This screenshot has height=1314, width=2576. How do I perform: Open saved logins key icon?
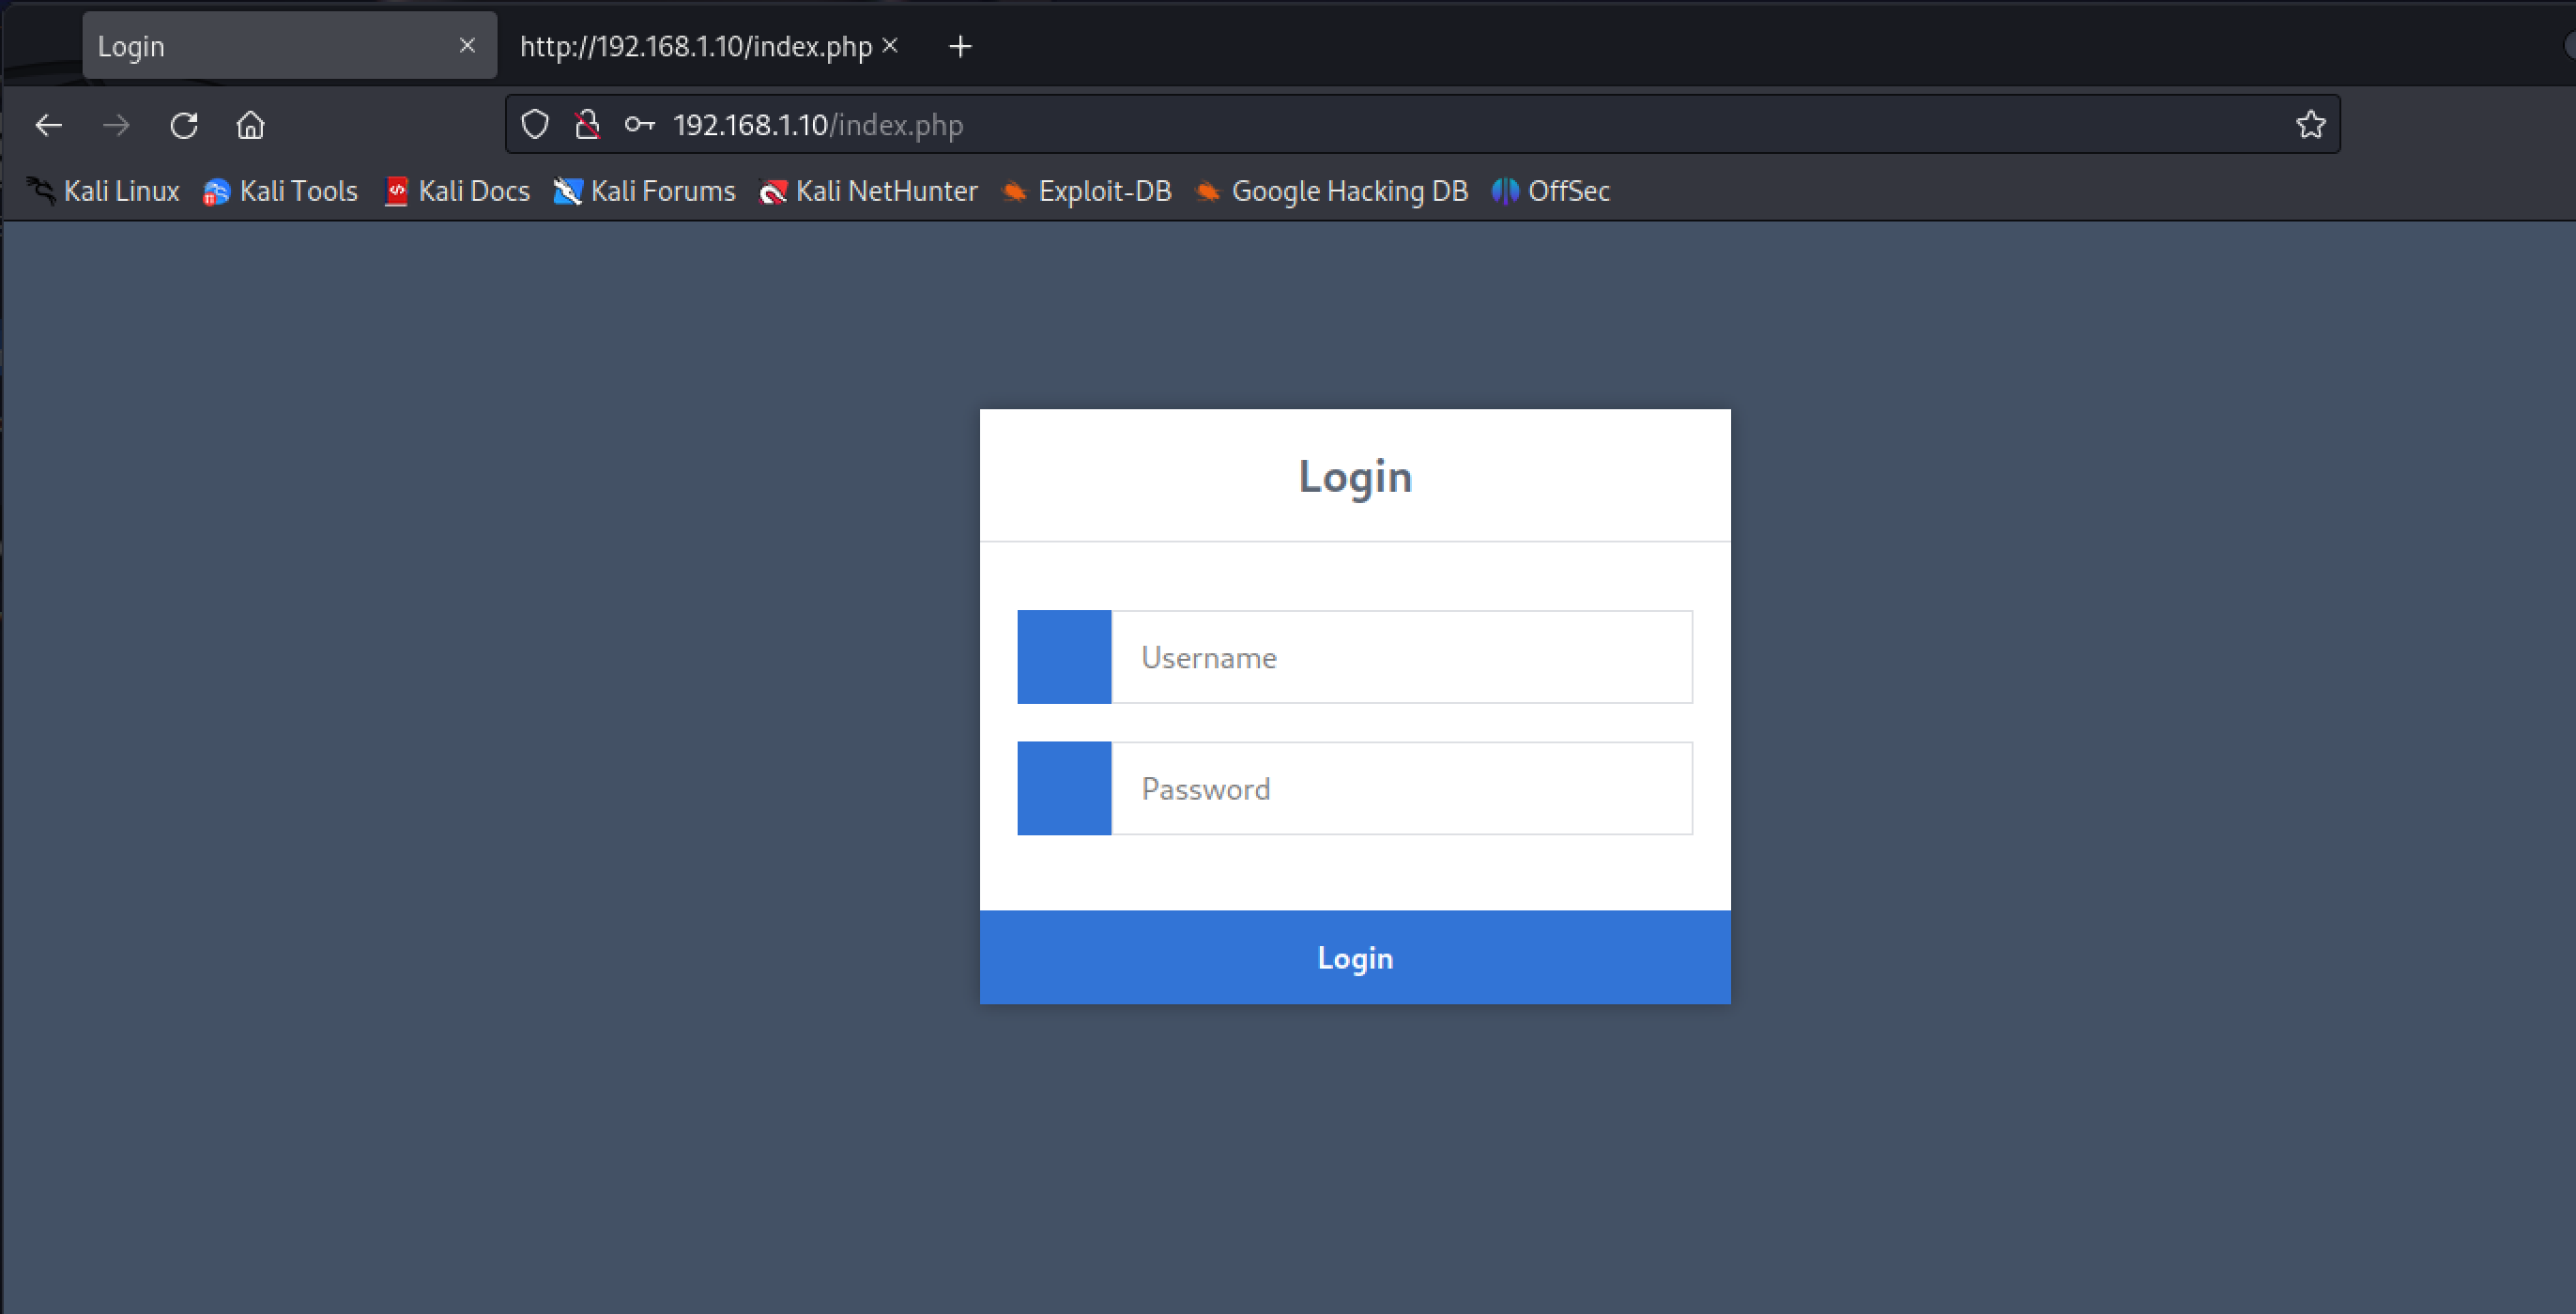639,125
